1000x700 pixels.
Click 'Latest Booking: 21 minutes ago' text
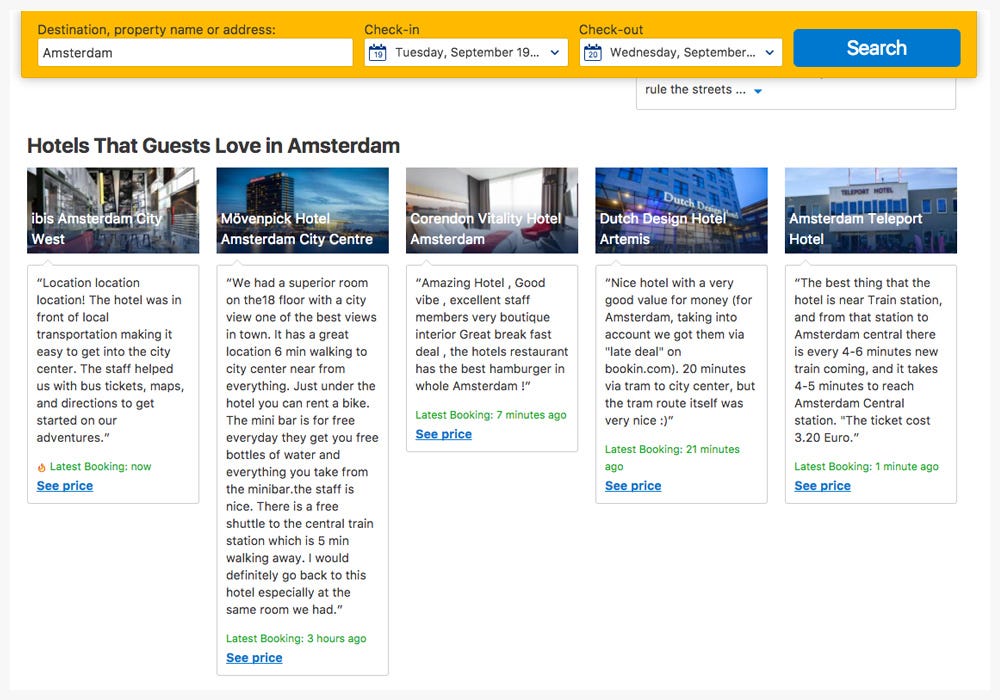tap(672, 458)
